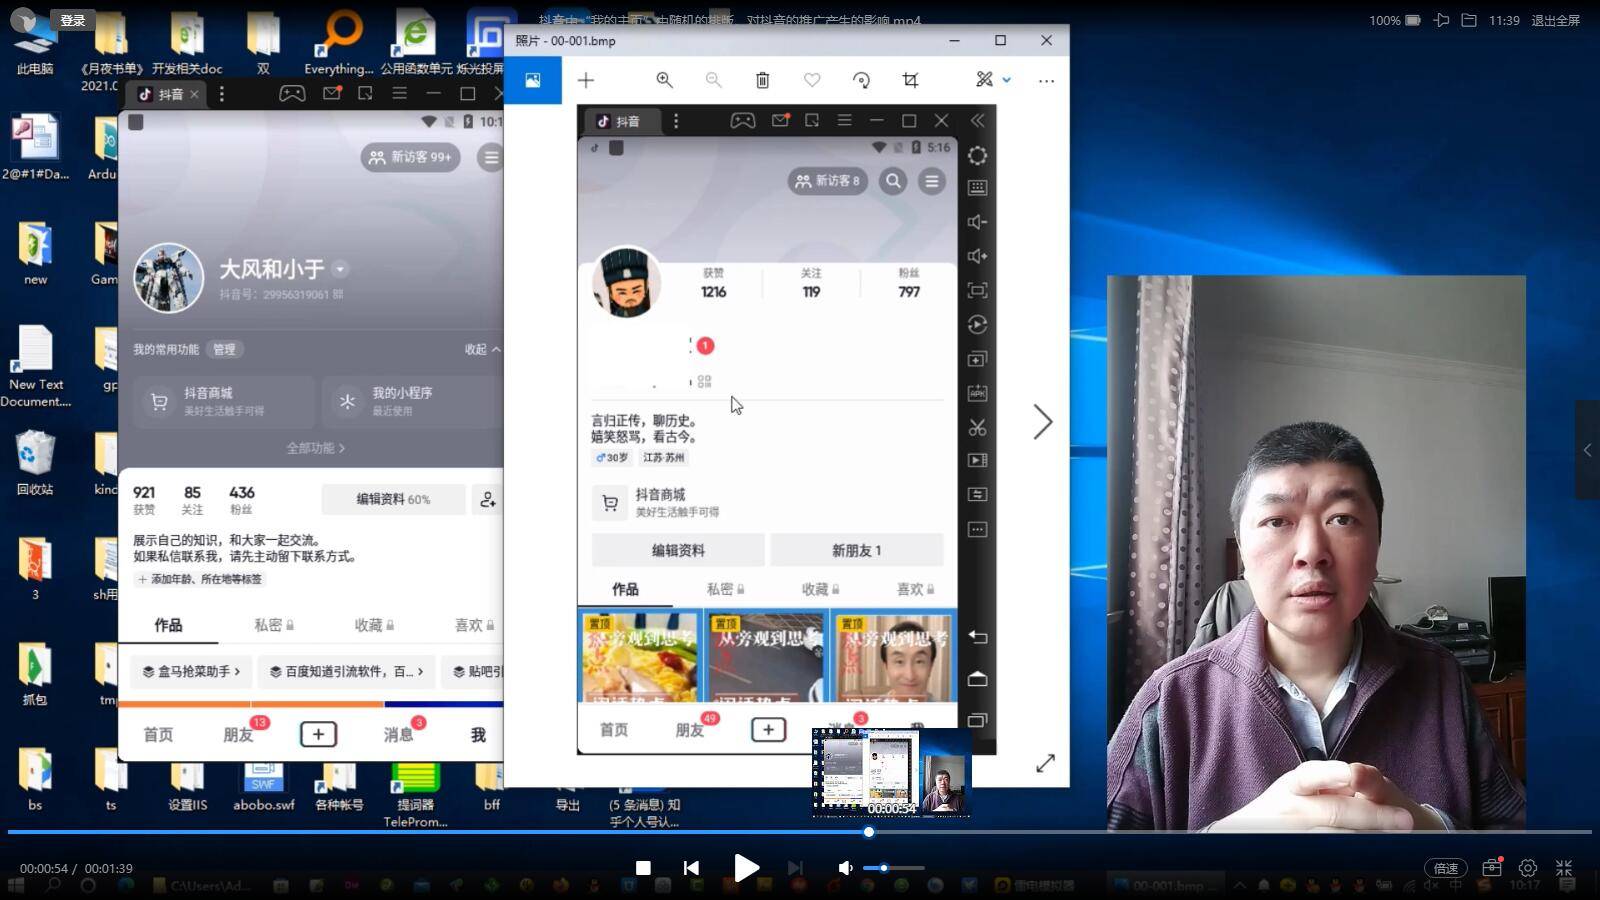Click the 编辑资料 60% button
Viewport: 1600px width, 900px height.
tap(393, 499)
